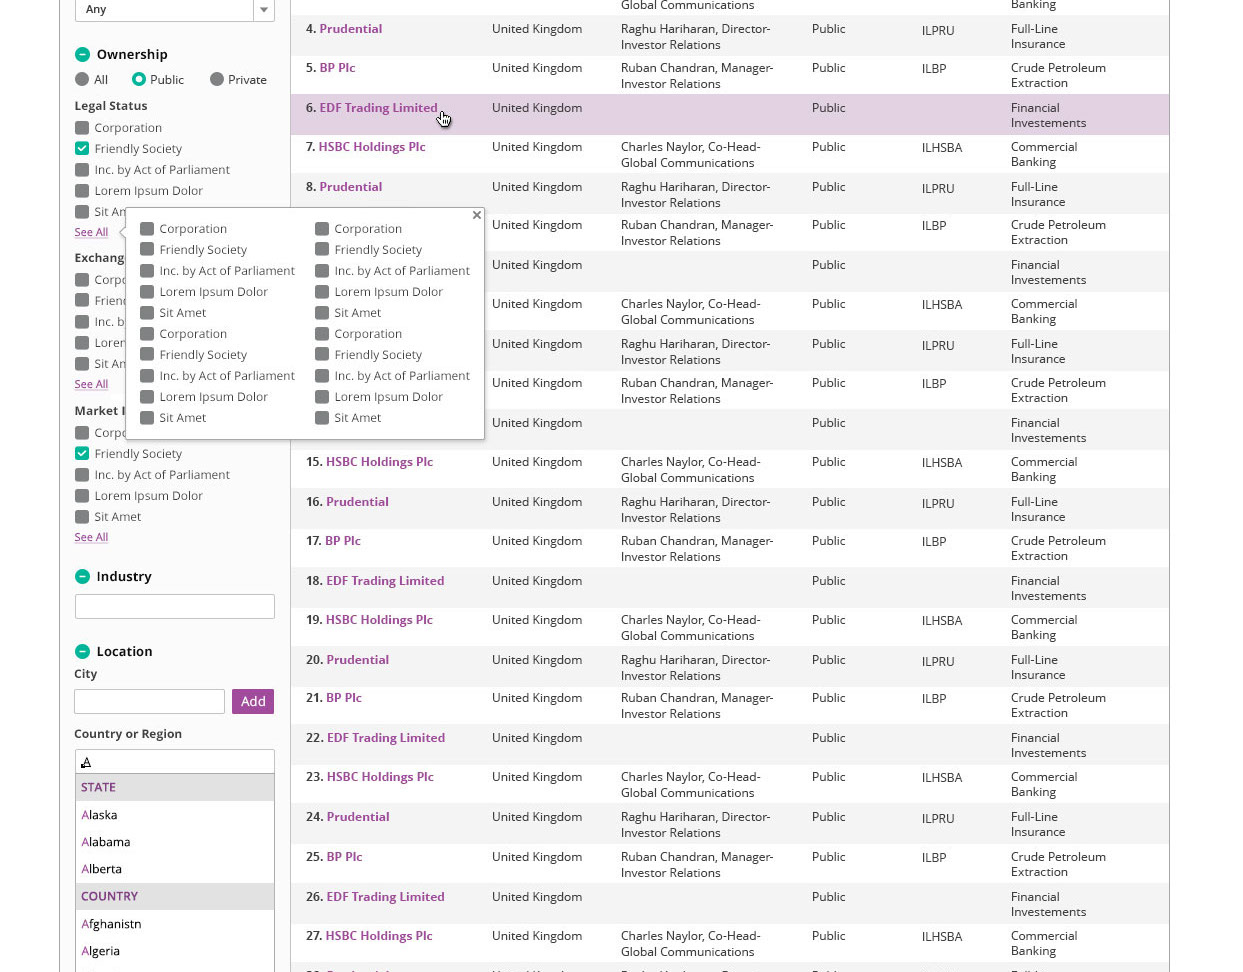Open company 24. Prudential link
Screen dimensions: 1243x972
pos(358,817)
